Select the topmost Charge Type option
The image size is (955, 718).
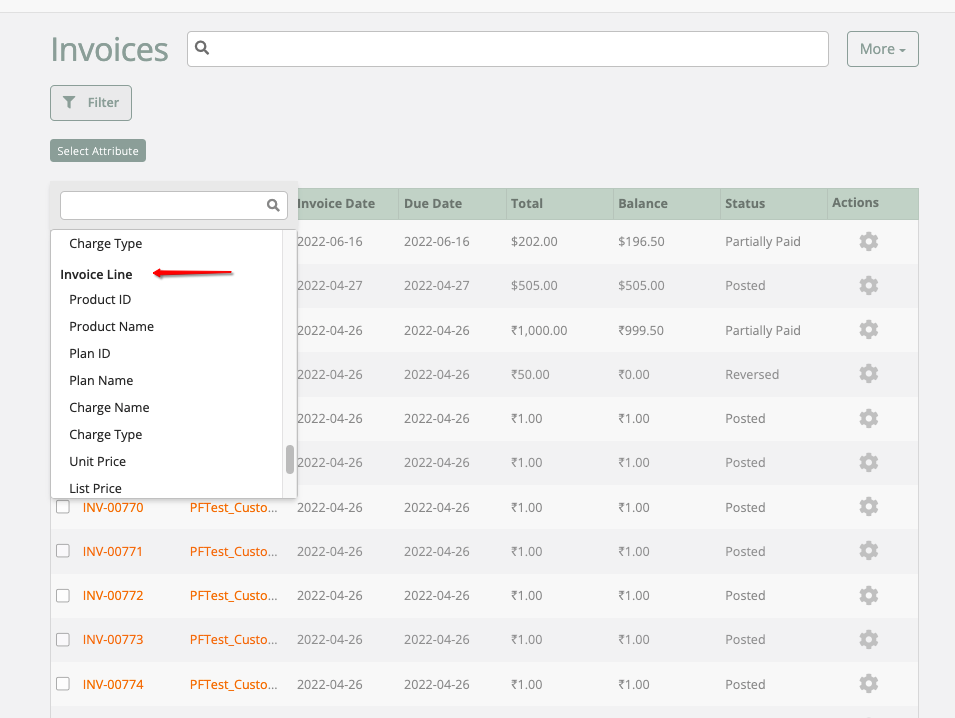pyautogui.click(x=105, y=244)
